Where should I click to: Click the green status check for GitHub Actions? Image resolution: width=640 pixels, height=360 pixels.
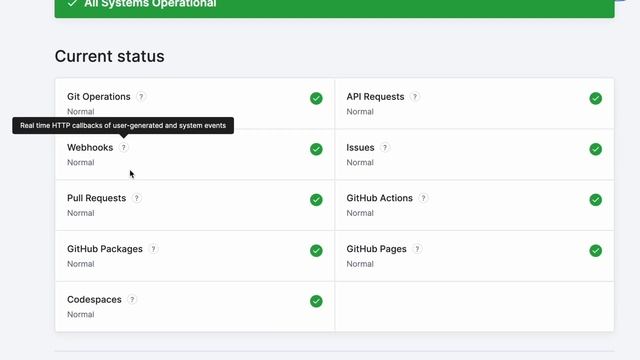tap(596, 200)
